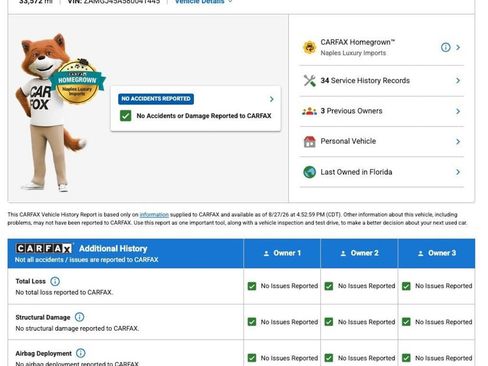This screenshot has height=366, width=488.
Task: Click Structural Damage checkmark for Owner 2
Action: click(x=329, y=322)
